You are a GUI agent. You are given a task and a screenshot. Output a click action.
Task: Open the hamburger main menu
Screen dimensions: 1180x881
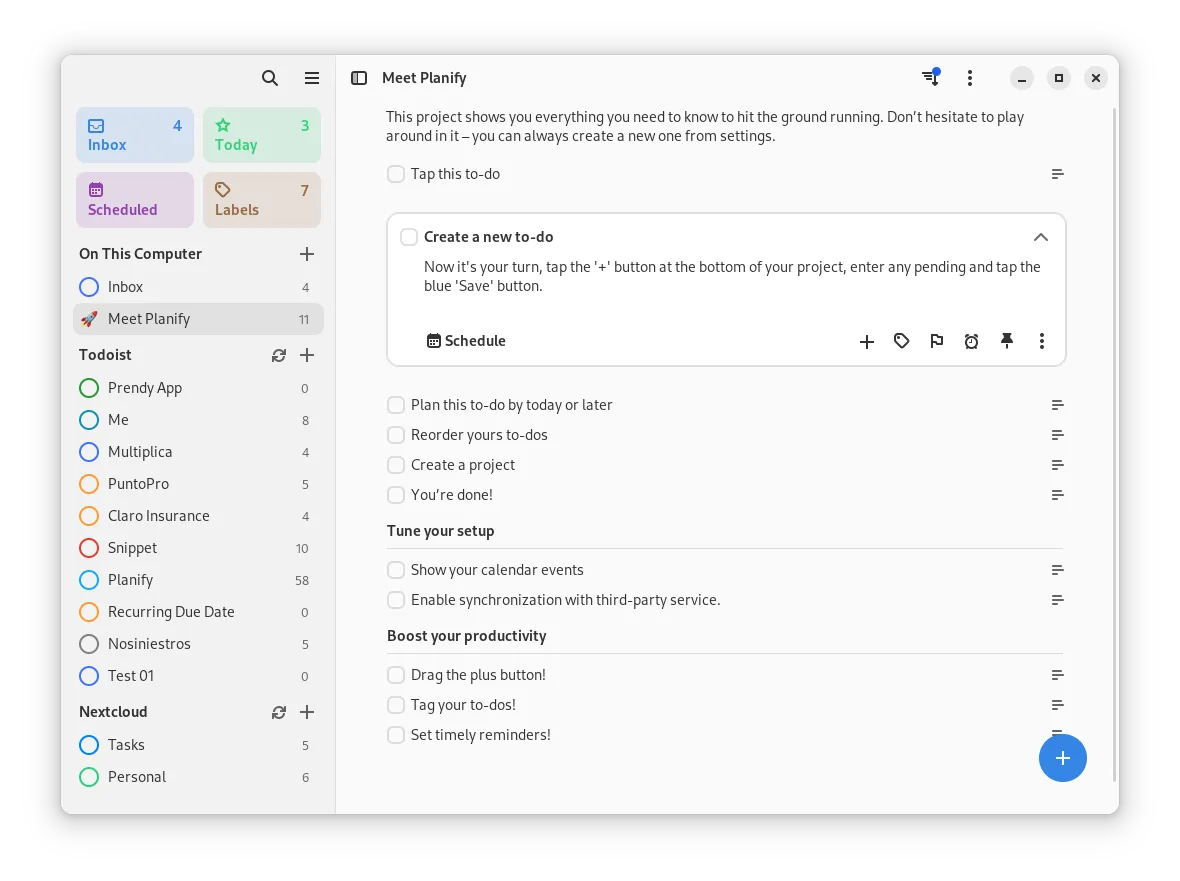click(312, 78)
